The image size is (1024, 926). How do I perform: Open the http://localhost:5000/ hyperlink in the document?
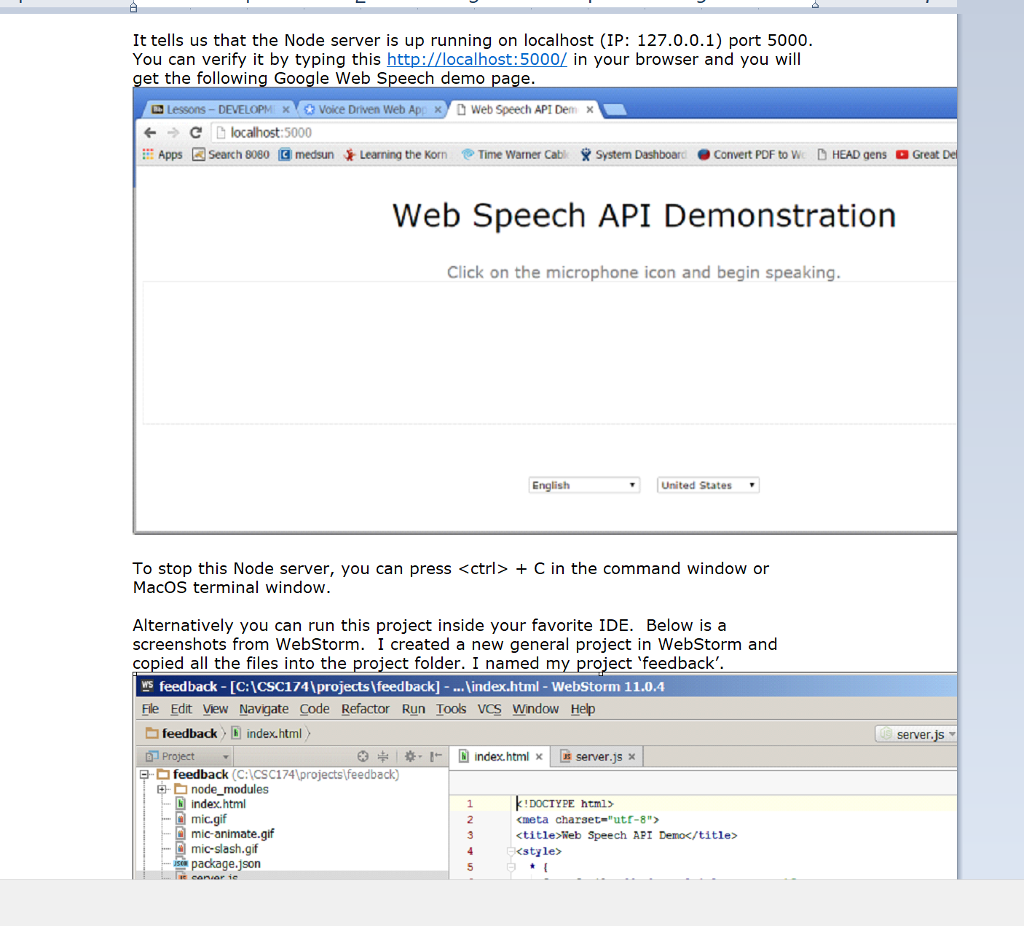coord(477,59)
